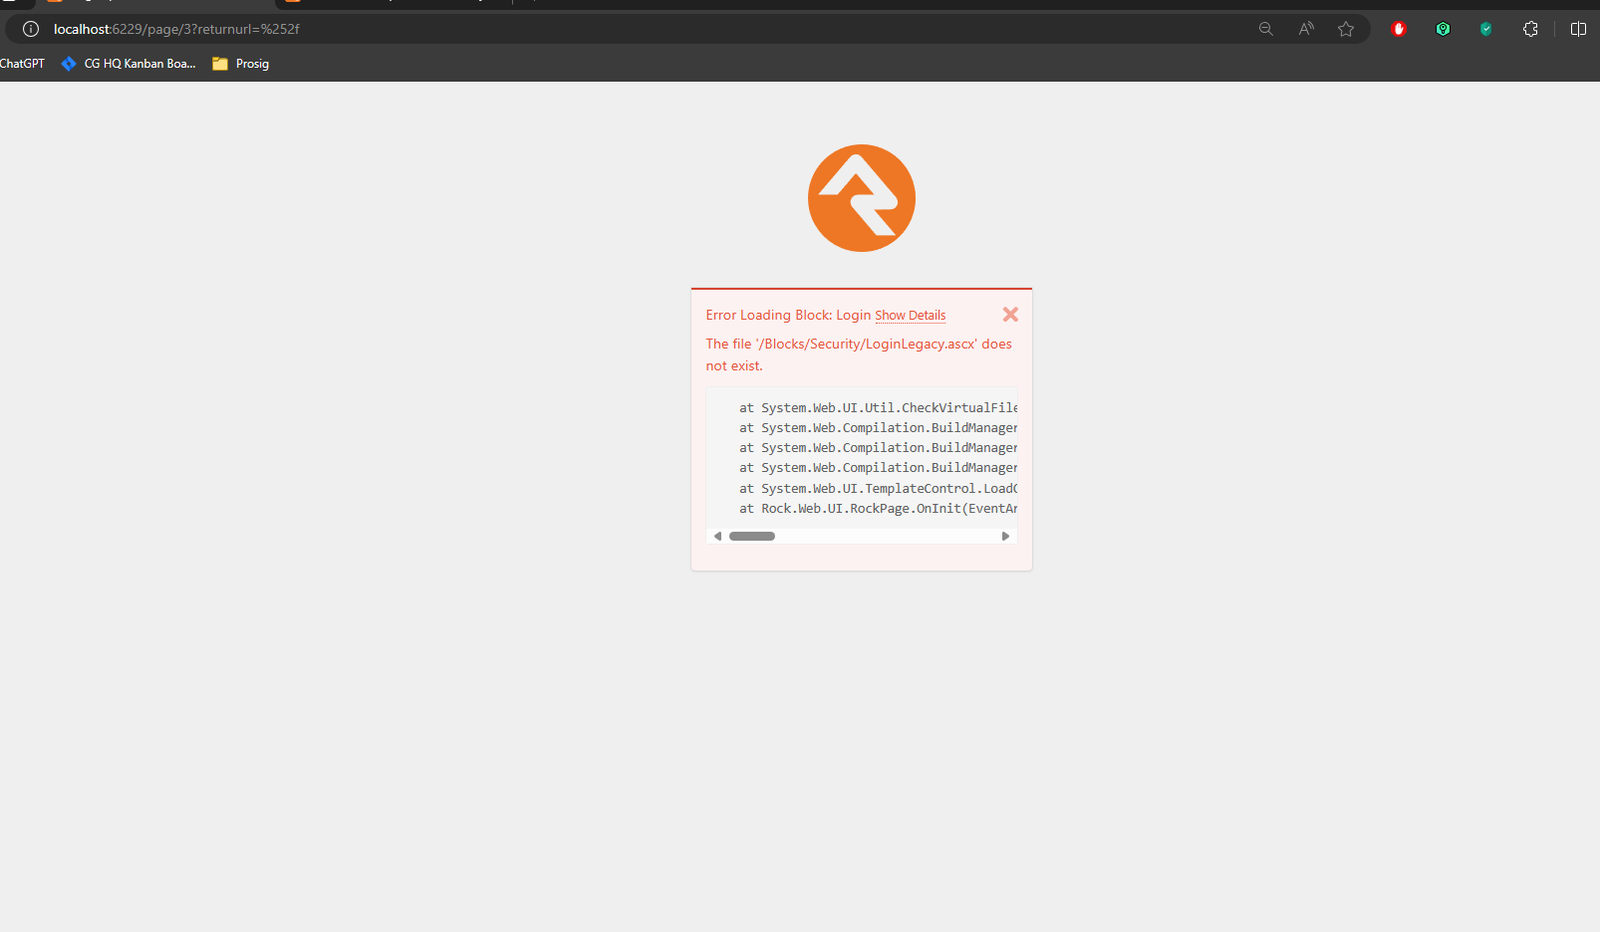Open the Extensions puzzle-piece menu
Viewport: 1600px width, 932px height.
1530,29
